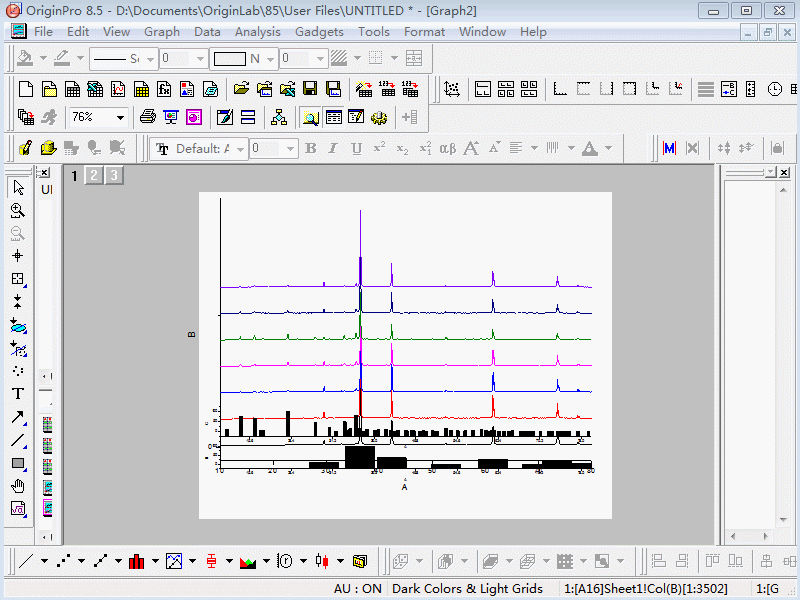Select the Text tool
Screen dimensions: 800x600
point(18,394)
